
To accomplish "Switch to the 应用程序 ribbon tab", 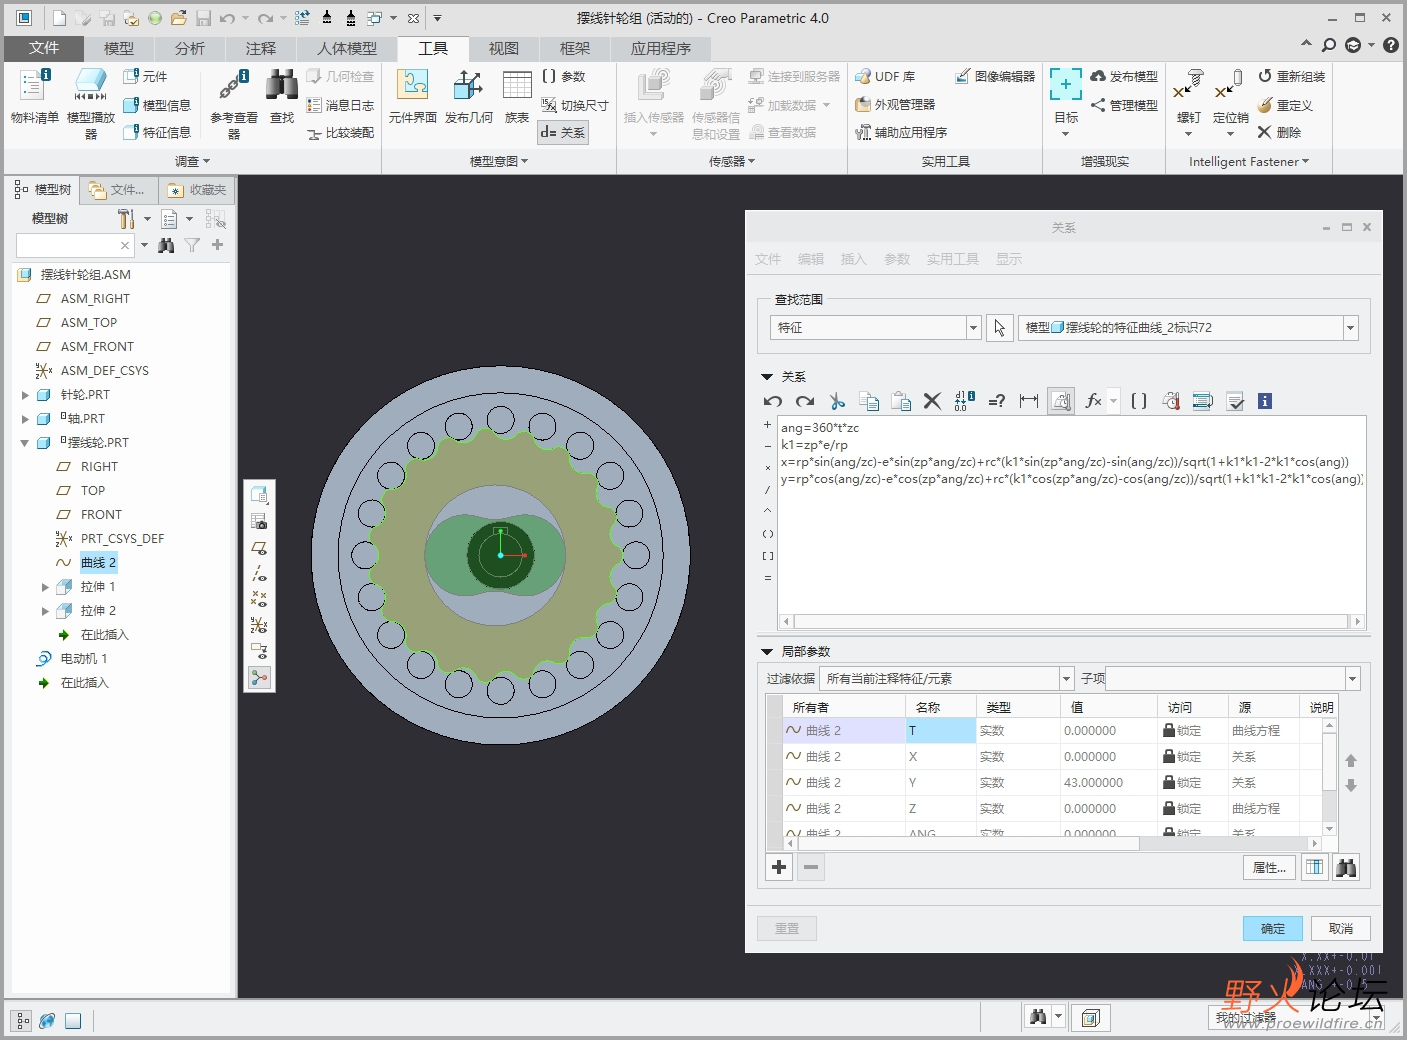I will pos(660,48).
